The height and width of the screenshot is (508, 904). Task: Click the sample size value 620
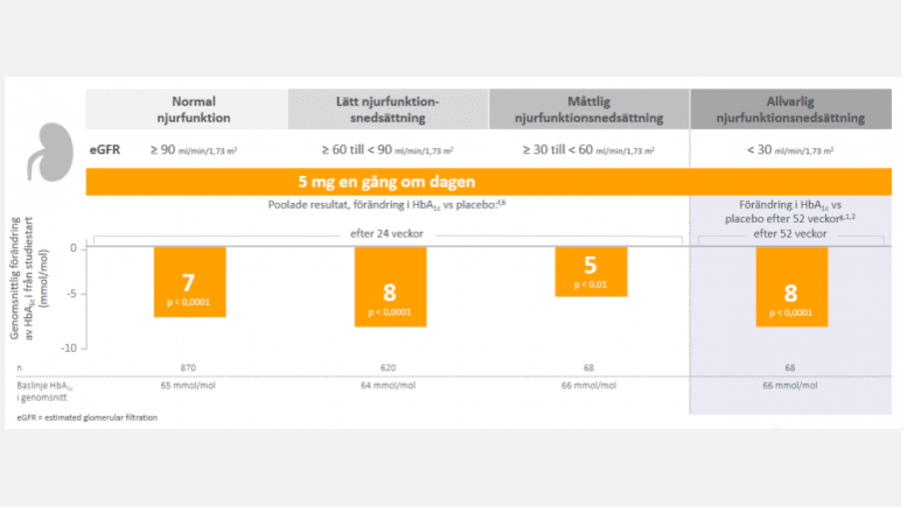[x=391, y=367]
